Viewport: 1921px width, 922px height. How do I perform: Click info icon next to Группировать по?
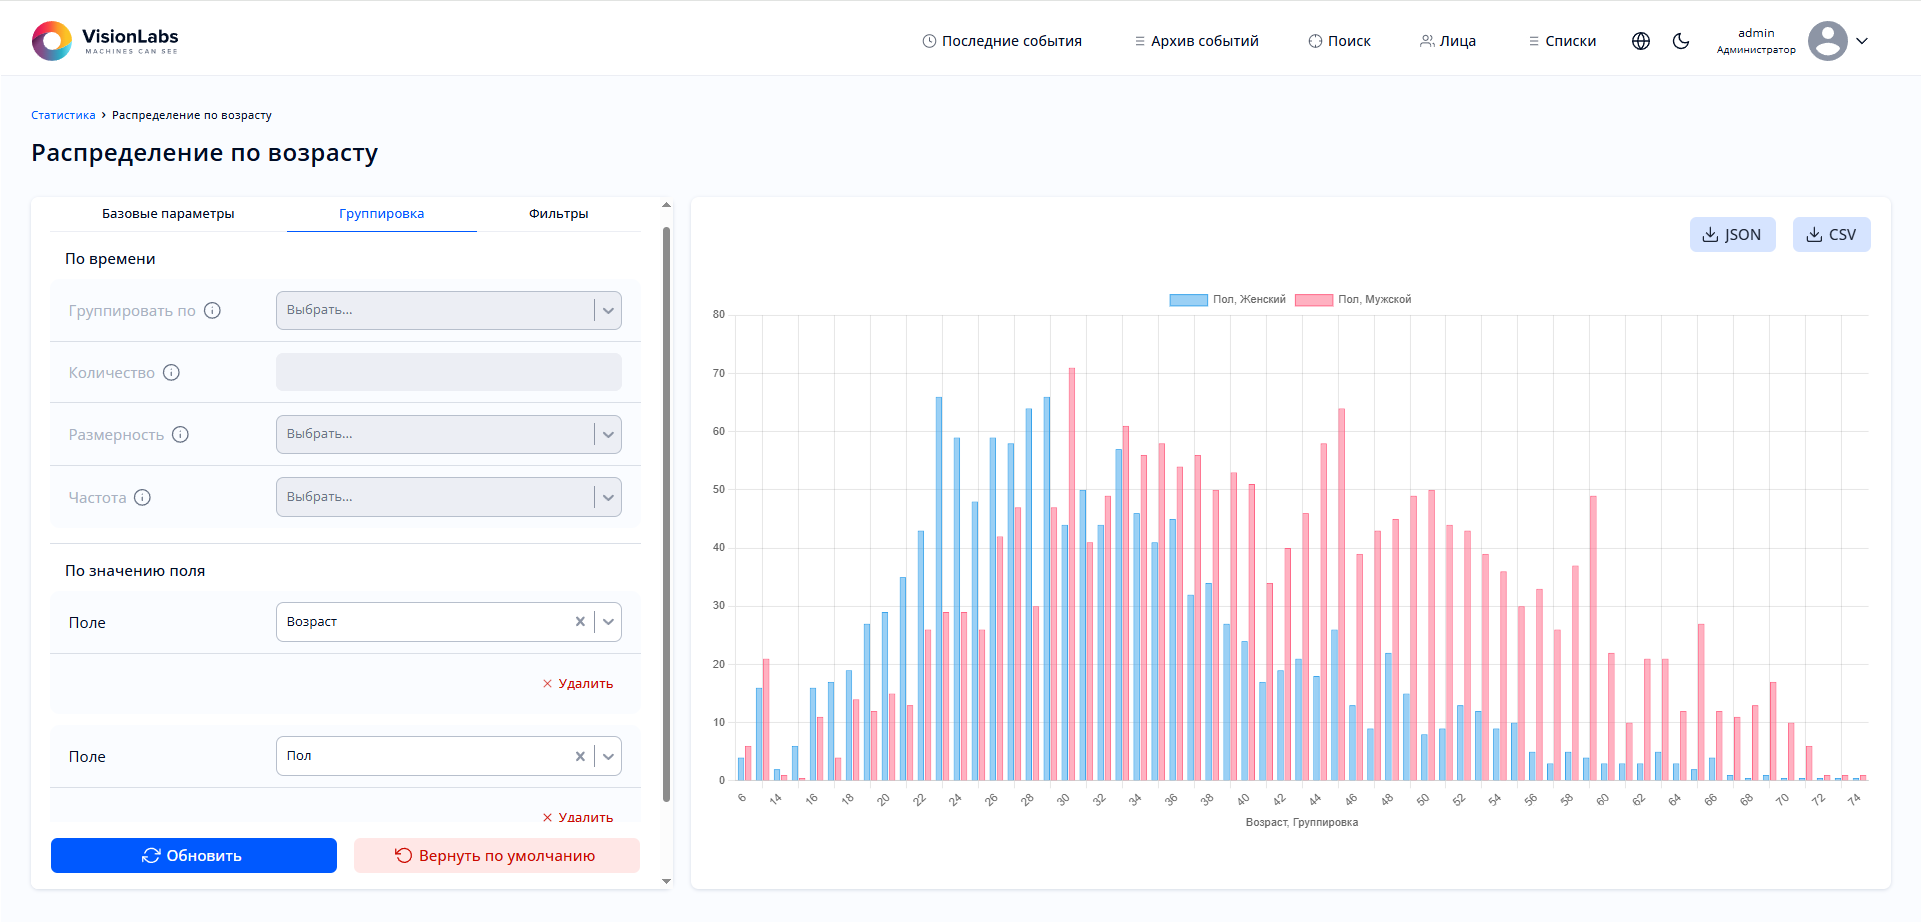[x=212, y=311]
